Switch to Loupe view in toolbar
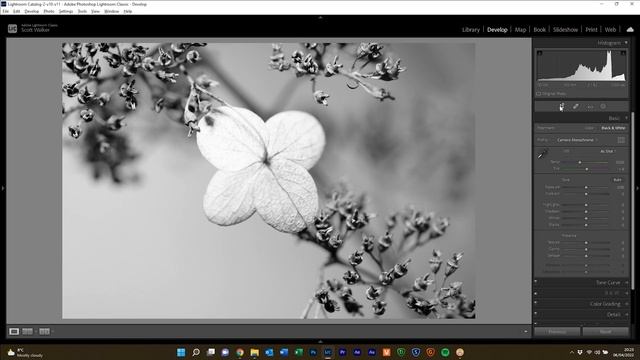The image size is (640, 360). pyautogui.click(x=14, y=331)
